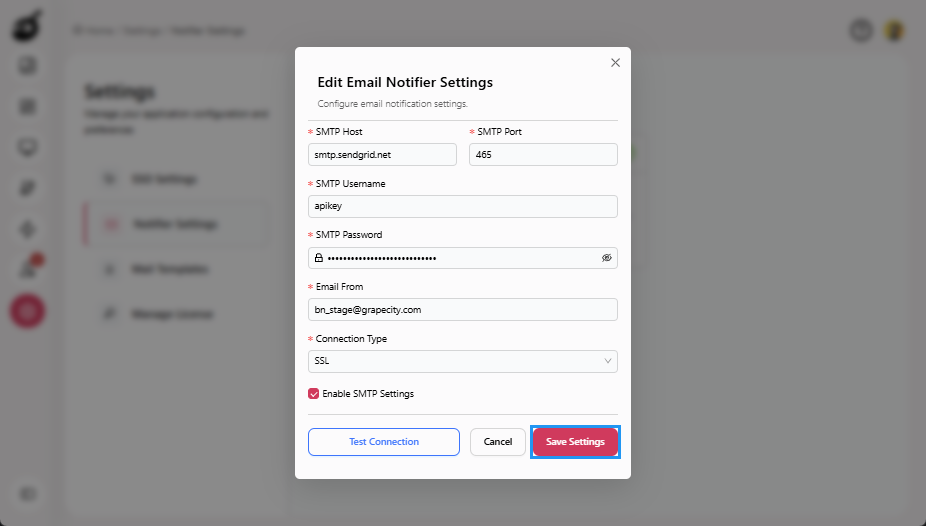This screenshot has width=926, height=526.
Task: Click the 'SMTP Host' label
Action: [339, 132]
